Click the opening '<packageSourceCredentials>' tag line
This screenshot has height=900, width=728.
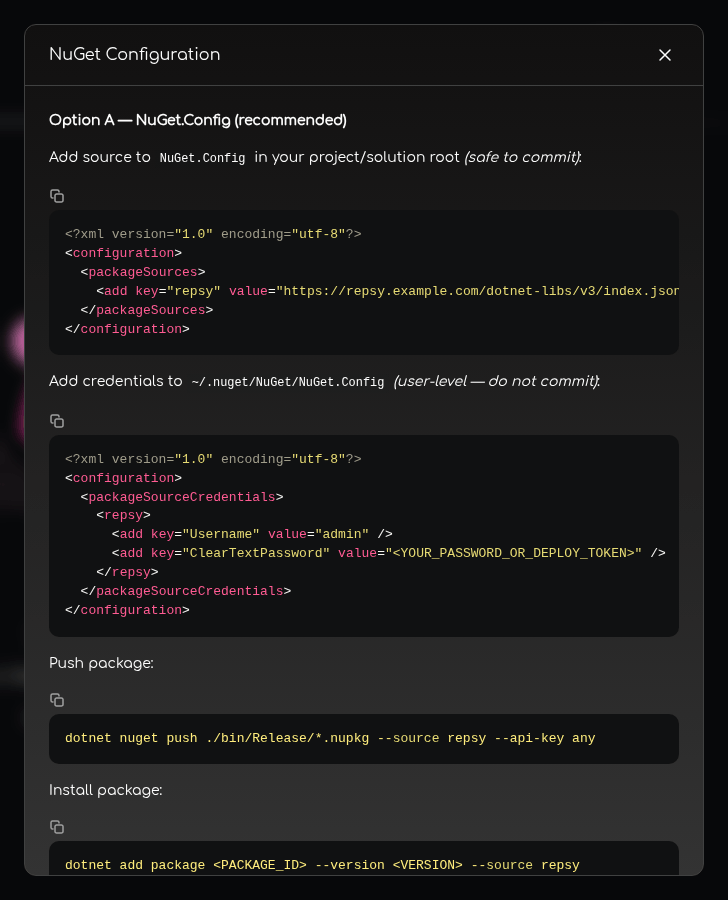pos(182,497)
